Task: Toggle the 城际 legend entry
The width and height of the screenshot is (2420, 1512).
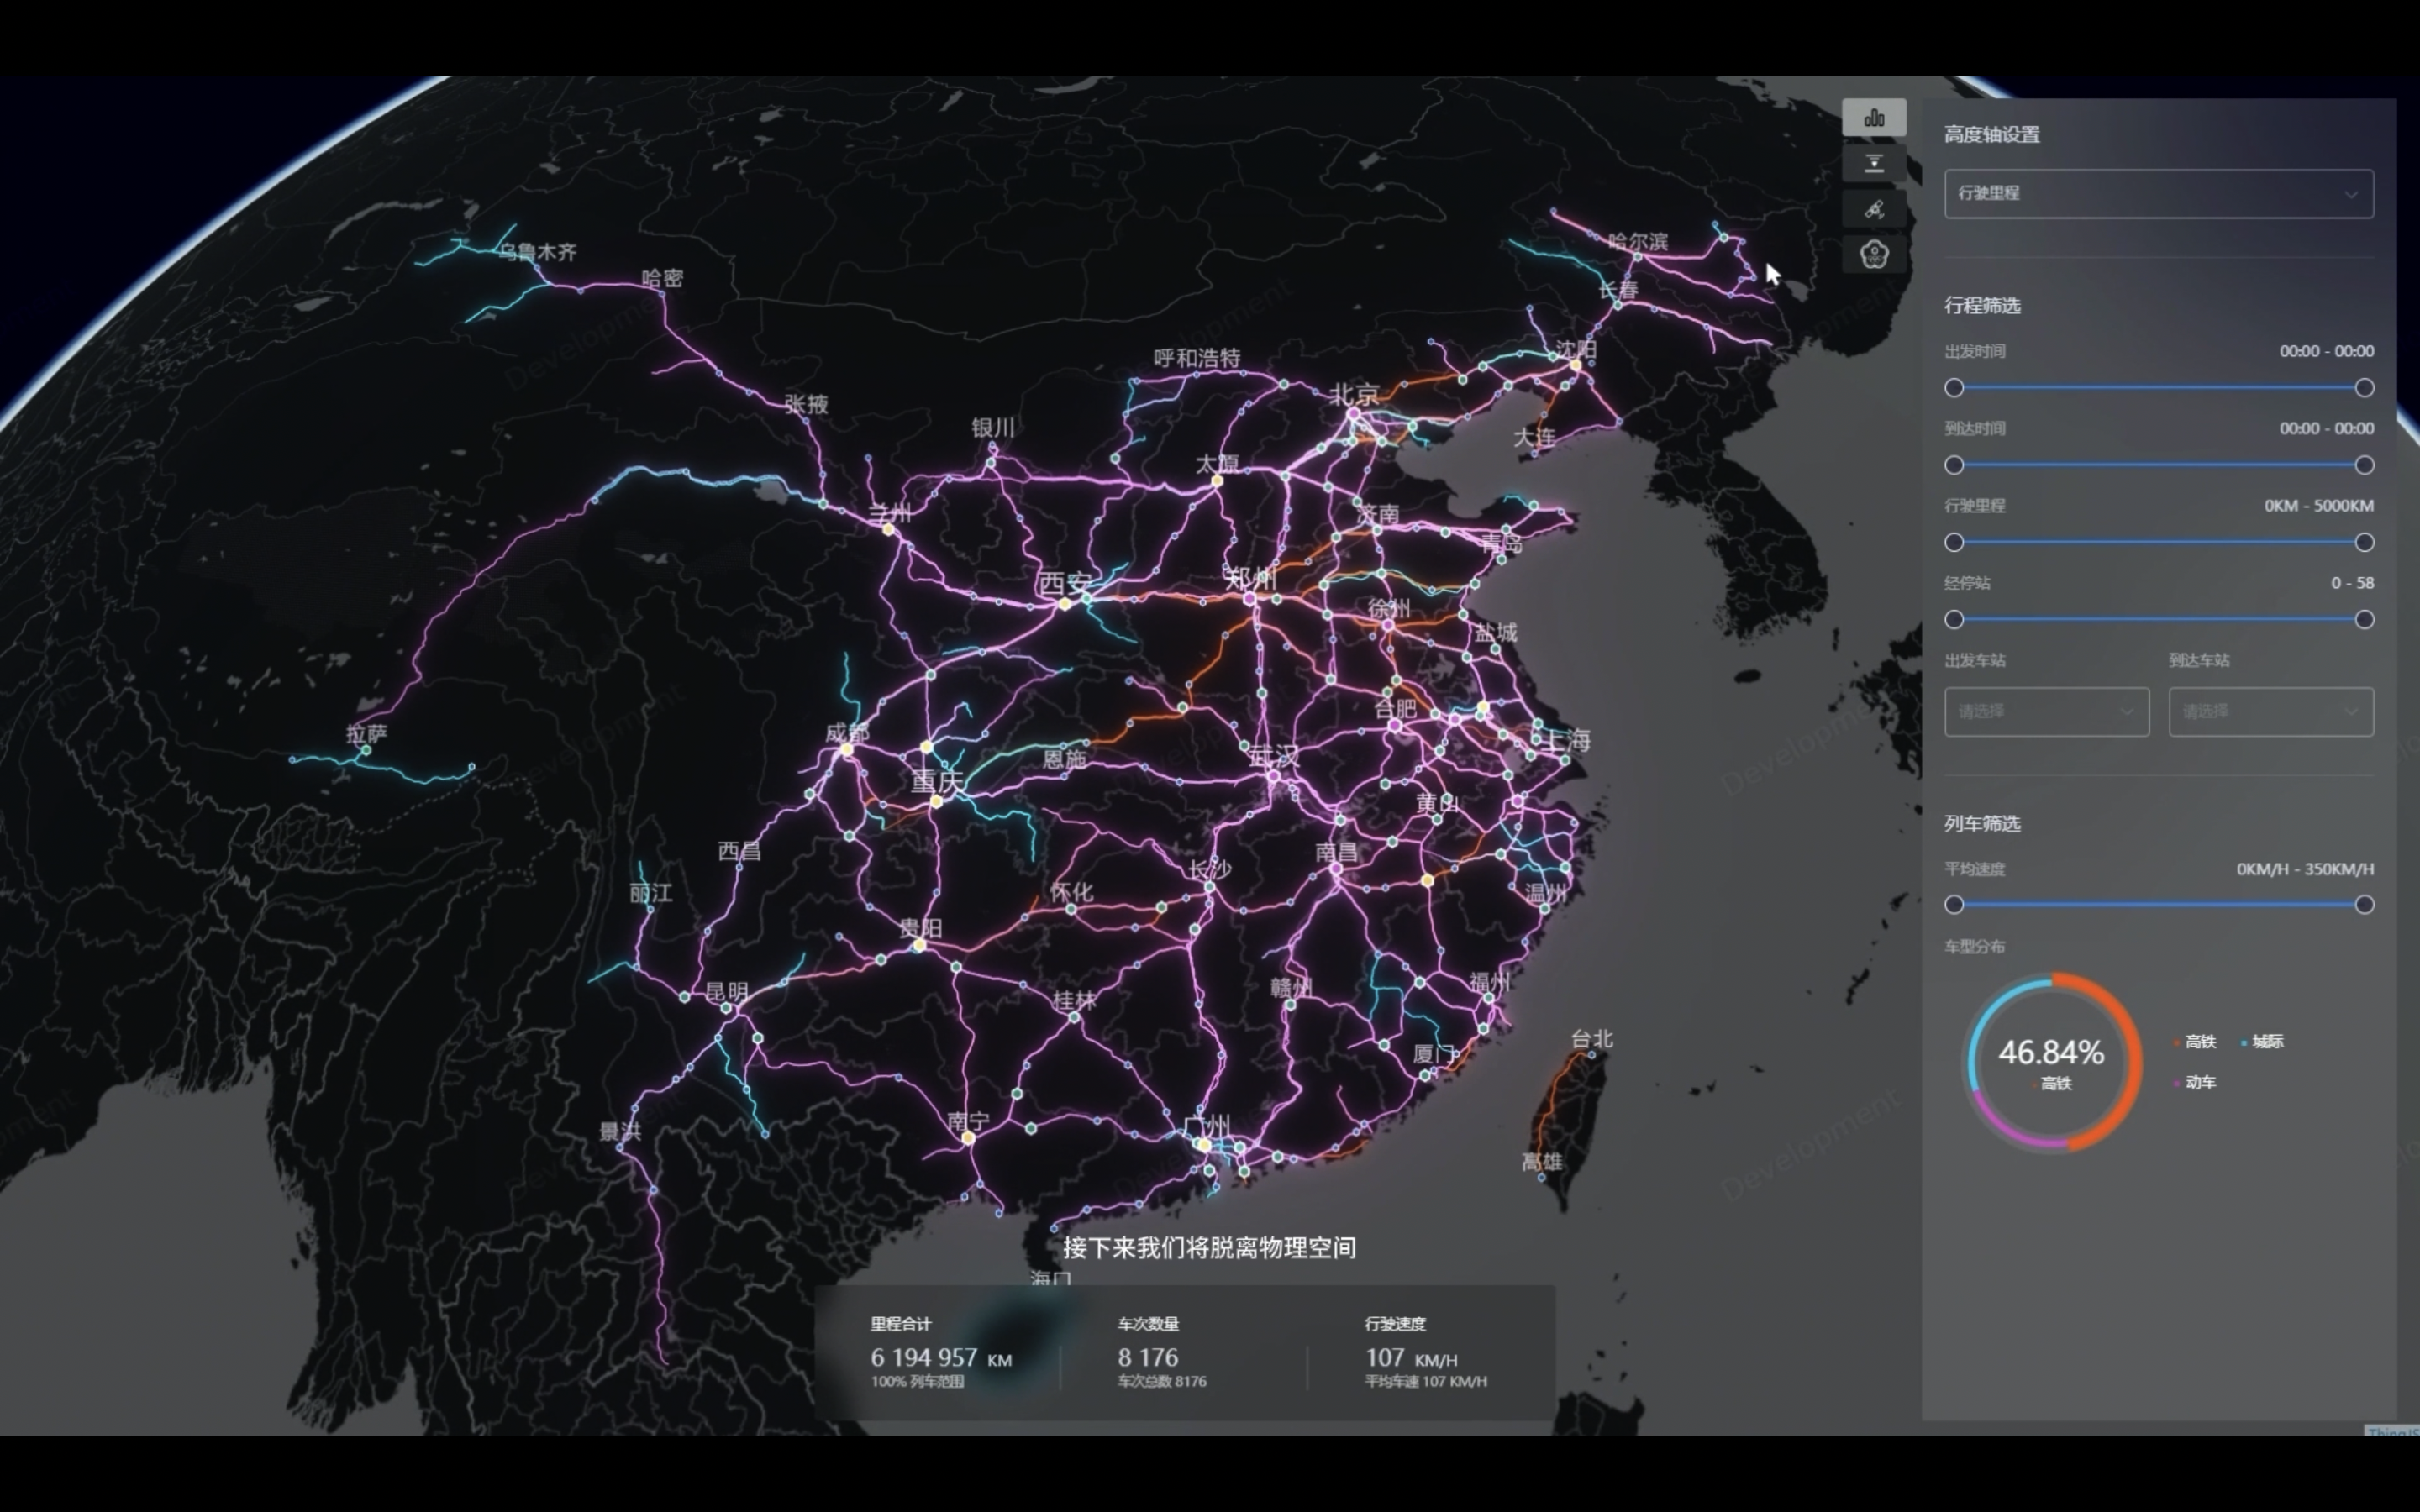Action: tap(2262, 1042)
